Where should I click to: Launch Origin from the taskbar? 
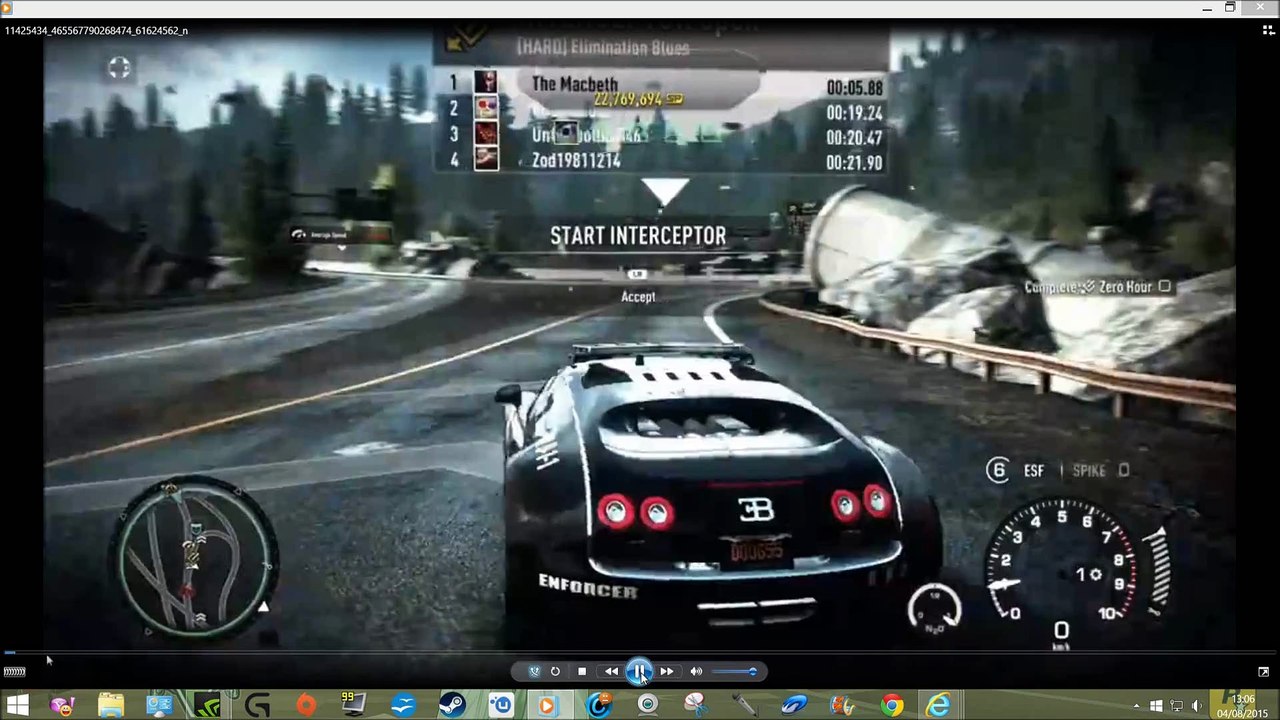pyautogui.click(x=306, y=707)
